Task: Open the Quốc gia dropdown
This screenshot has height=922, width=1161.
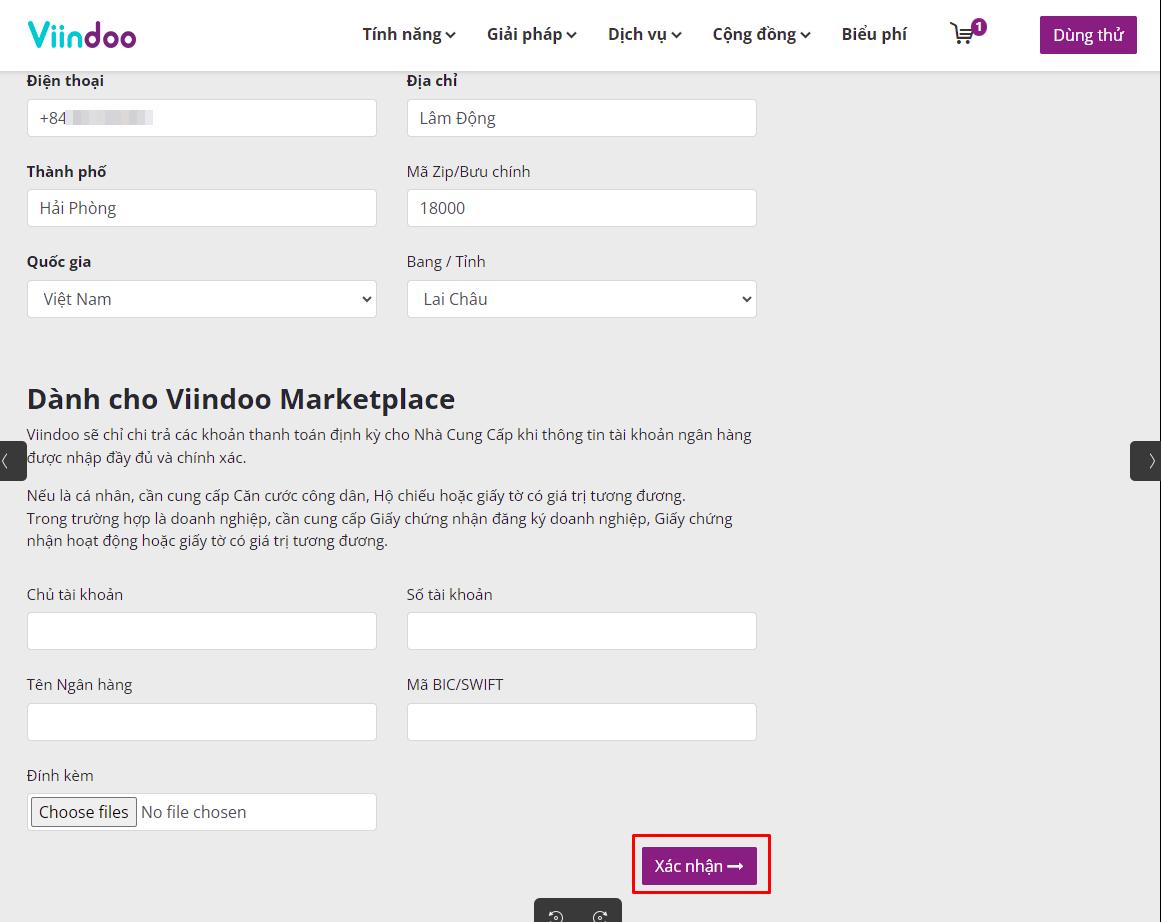Action: (201, 299)
